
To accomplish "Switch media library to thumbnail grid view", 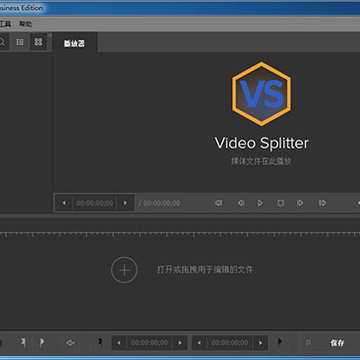I will pyautogui.click(x=38, y=42).
